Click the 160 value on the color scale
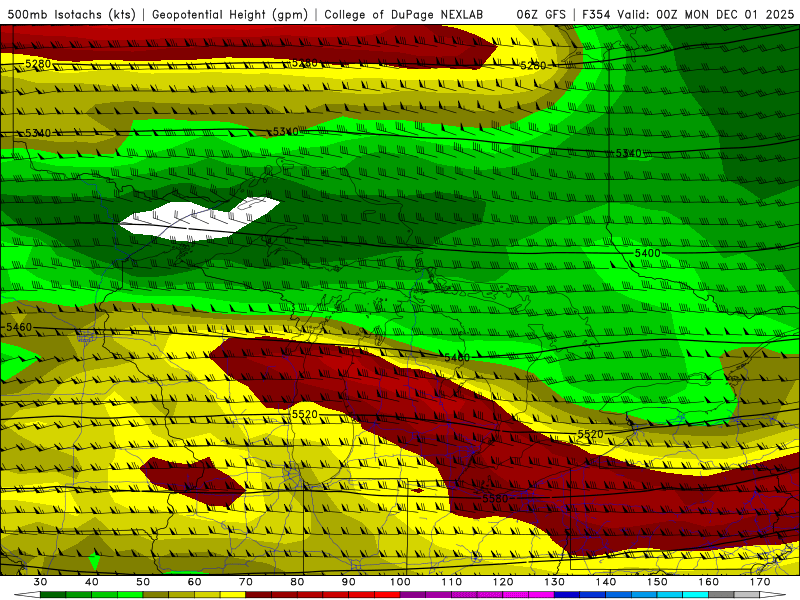Image resolution: width=800 pixels, height=600 pixels. [x=709, y=582]
